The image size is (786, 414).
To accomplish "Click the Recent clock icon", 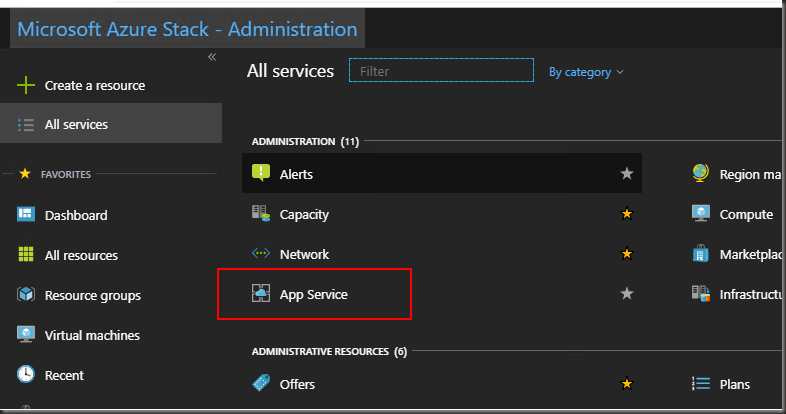I will click(x=27, y=375).
